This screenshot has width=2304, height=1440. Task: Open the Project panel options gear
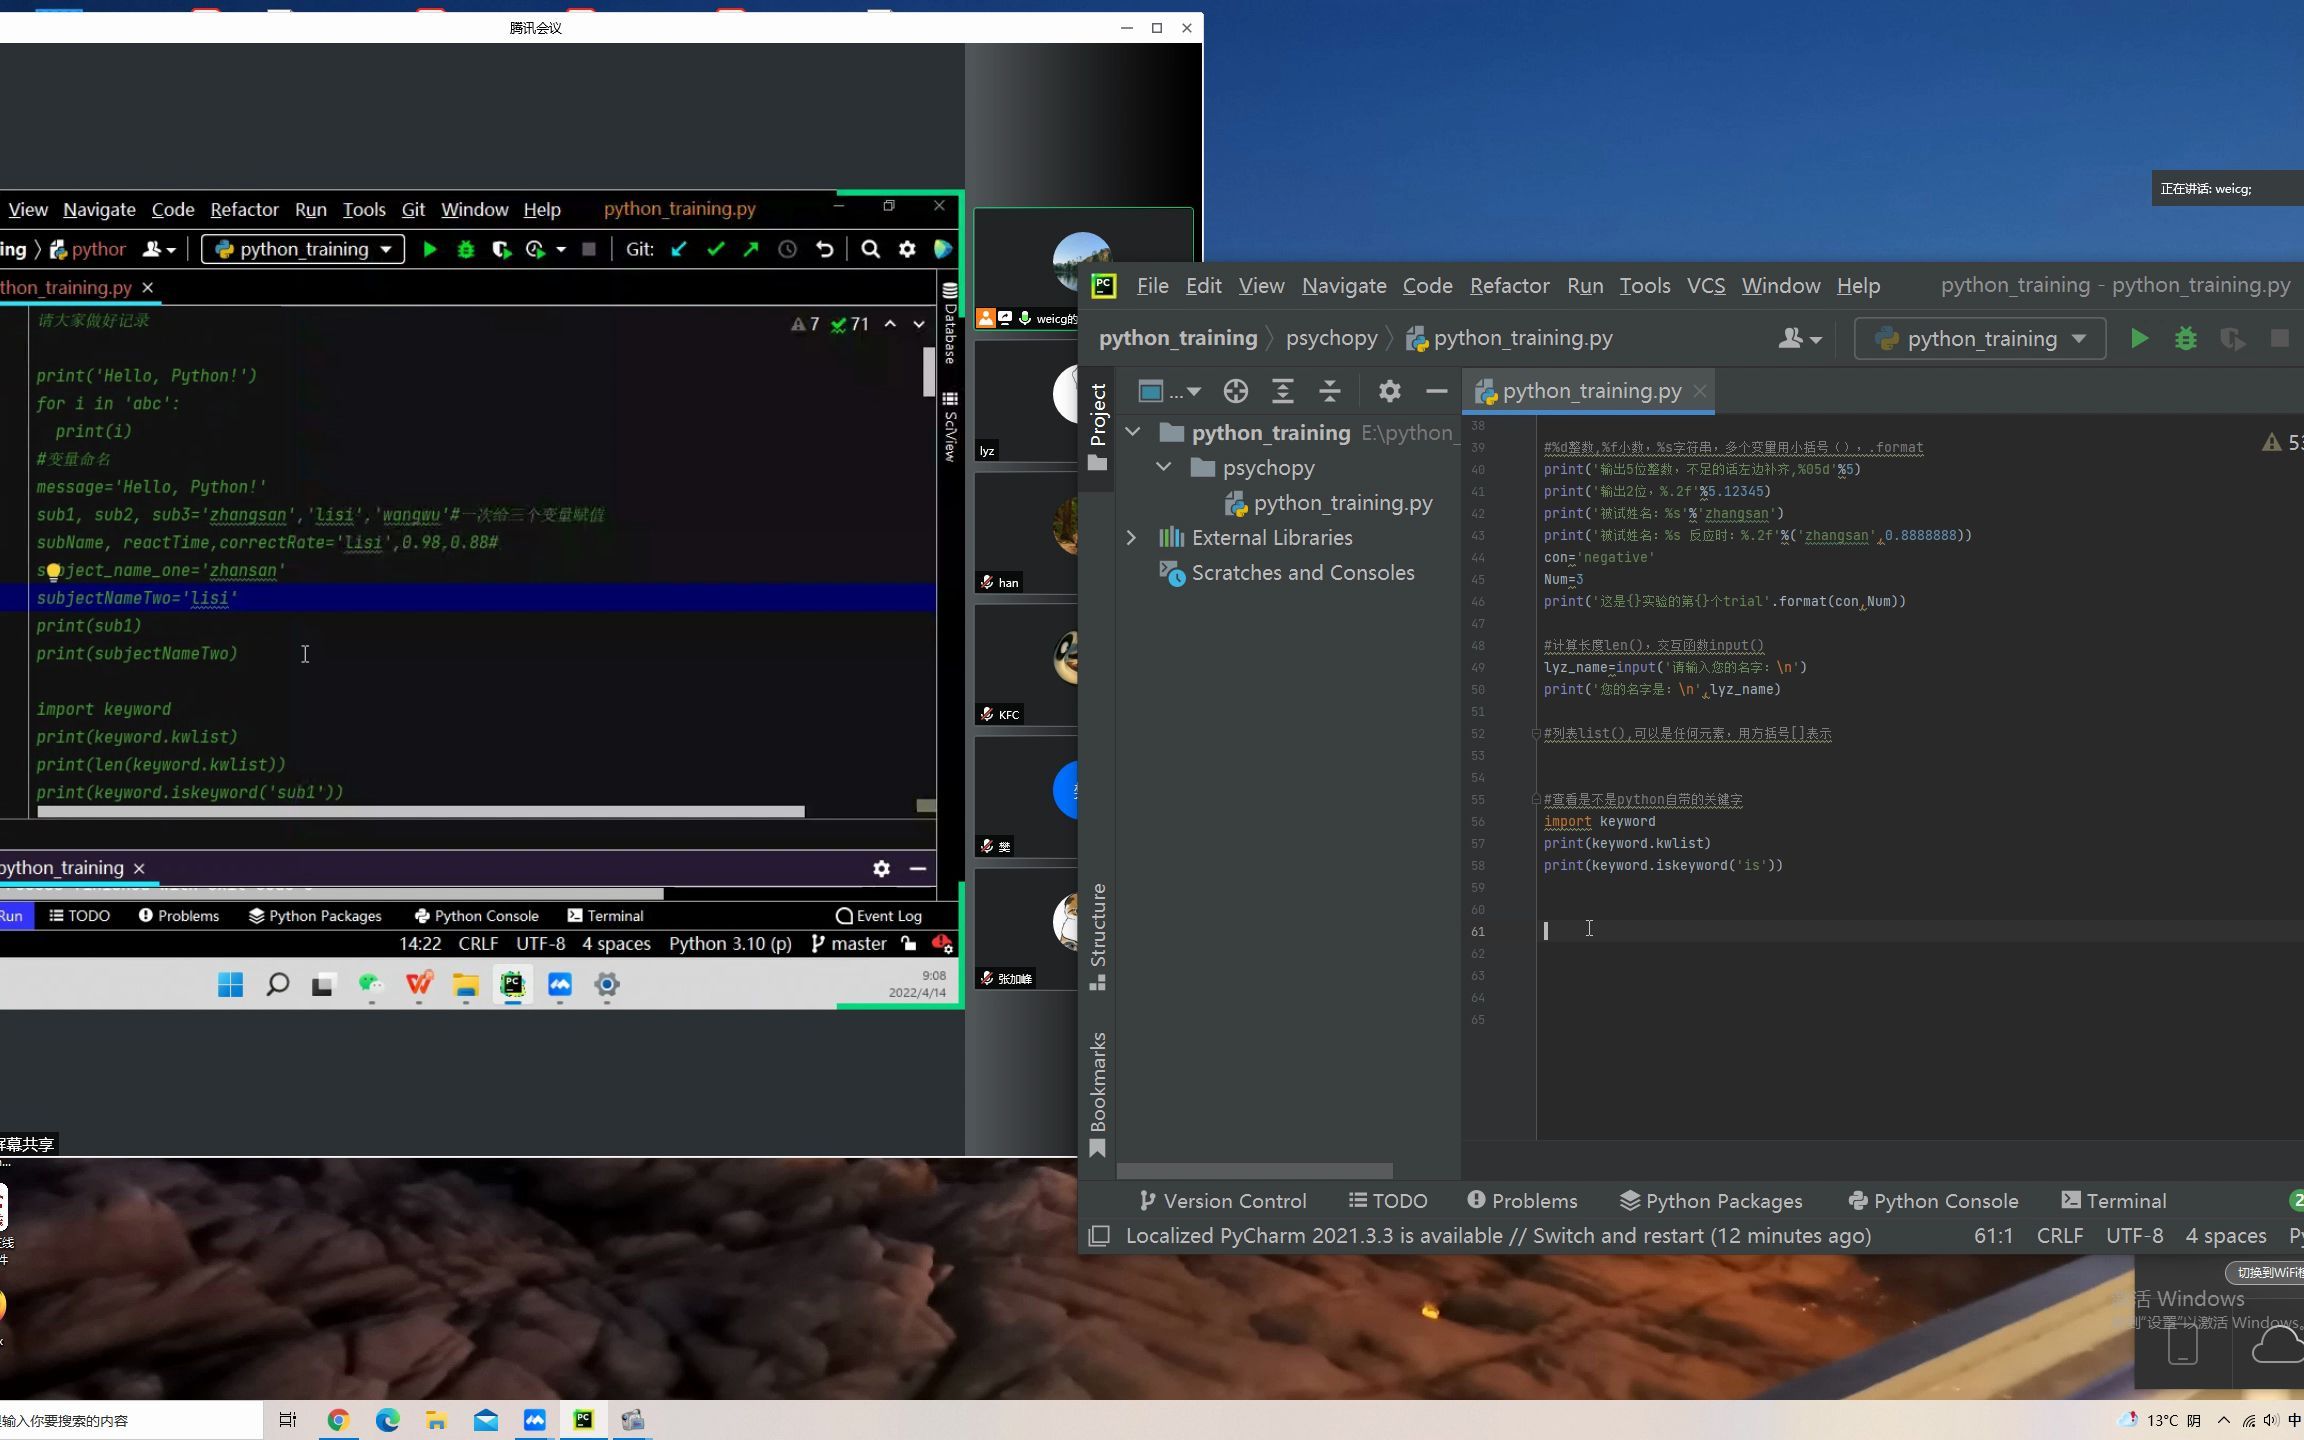(1388, 391)
